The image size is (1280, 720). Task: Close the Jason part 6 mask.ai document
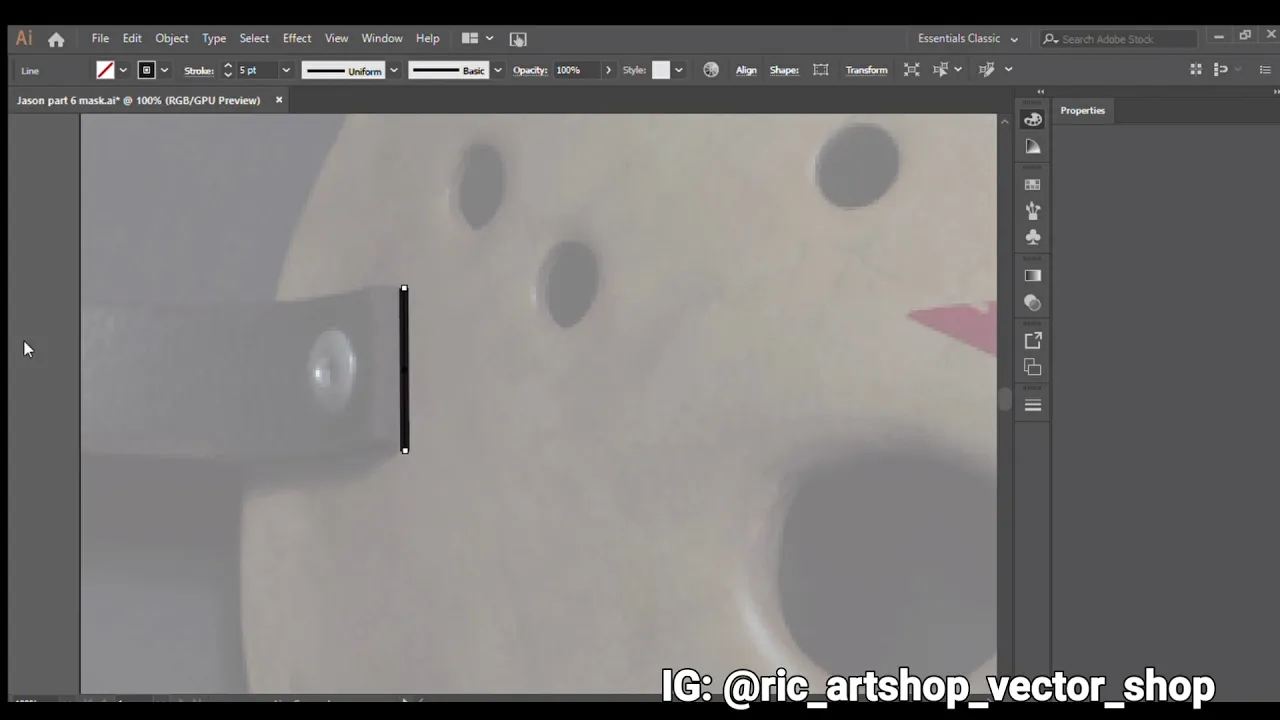click(x=279, y=100)
